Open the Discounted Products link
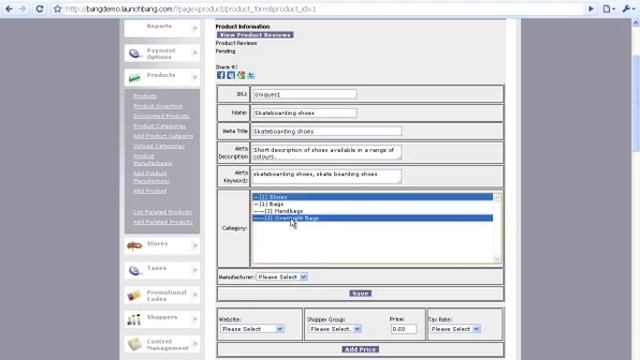640x360 pixels. click(161, 116)
